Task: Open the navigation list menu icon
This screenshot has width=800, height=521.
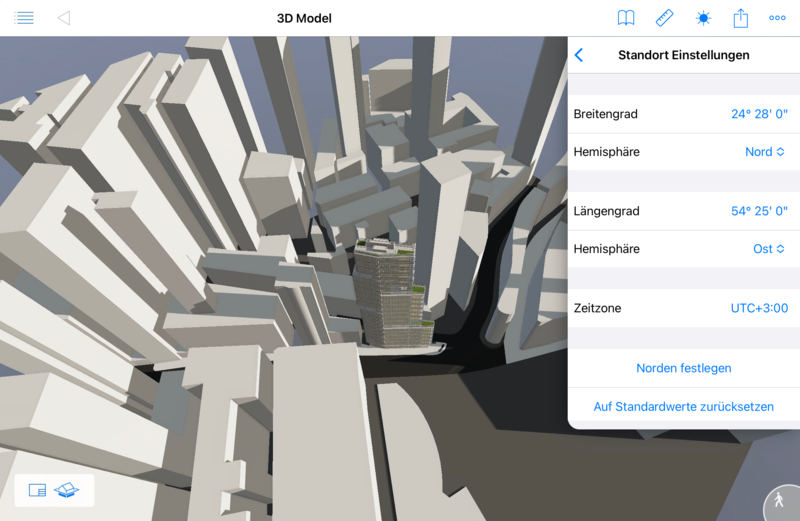Action: pos(23,18)
